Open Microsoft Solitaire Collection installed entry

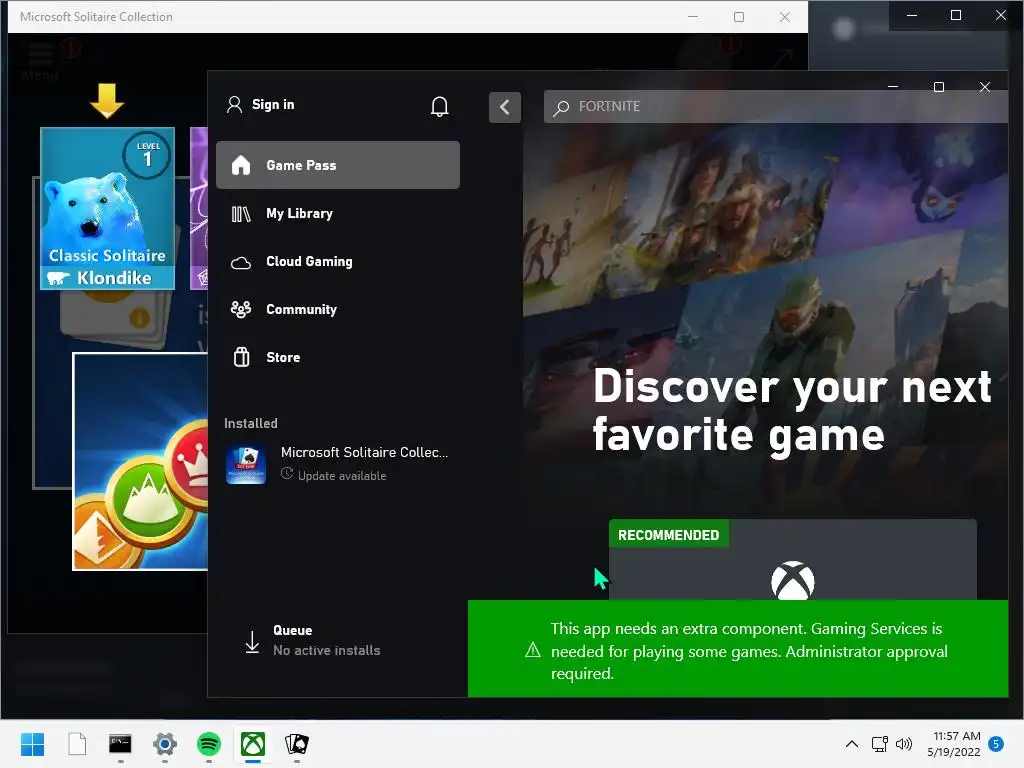click(338, 464)
